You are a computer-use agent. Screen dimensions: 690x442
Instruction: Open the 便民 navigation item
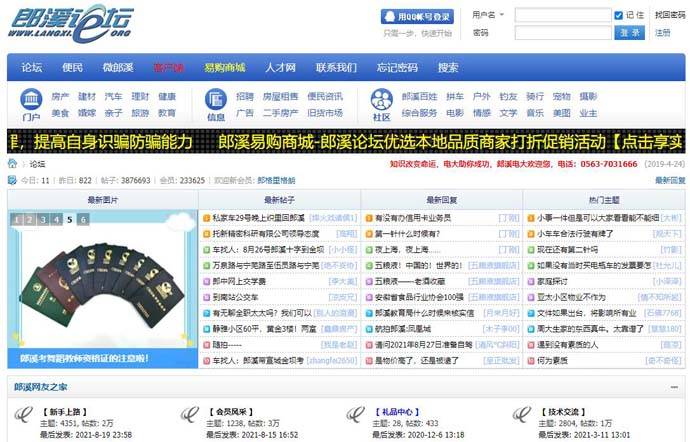72,67
